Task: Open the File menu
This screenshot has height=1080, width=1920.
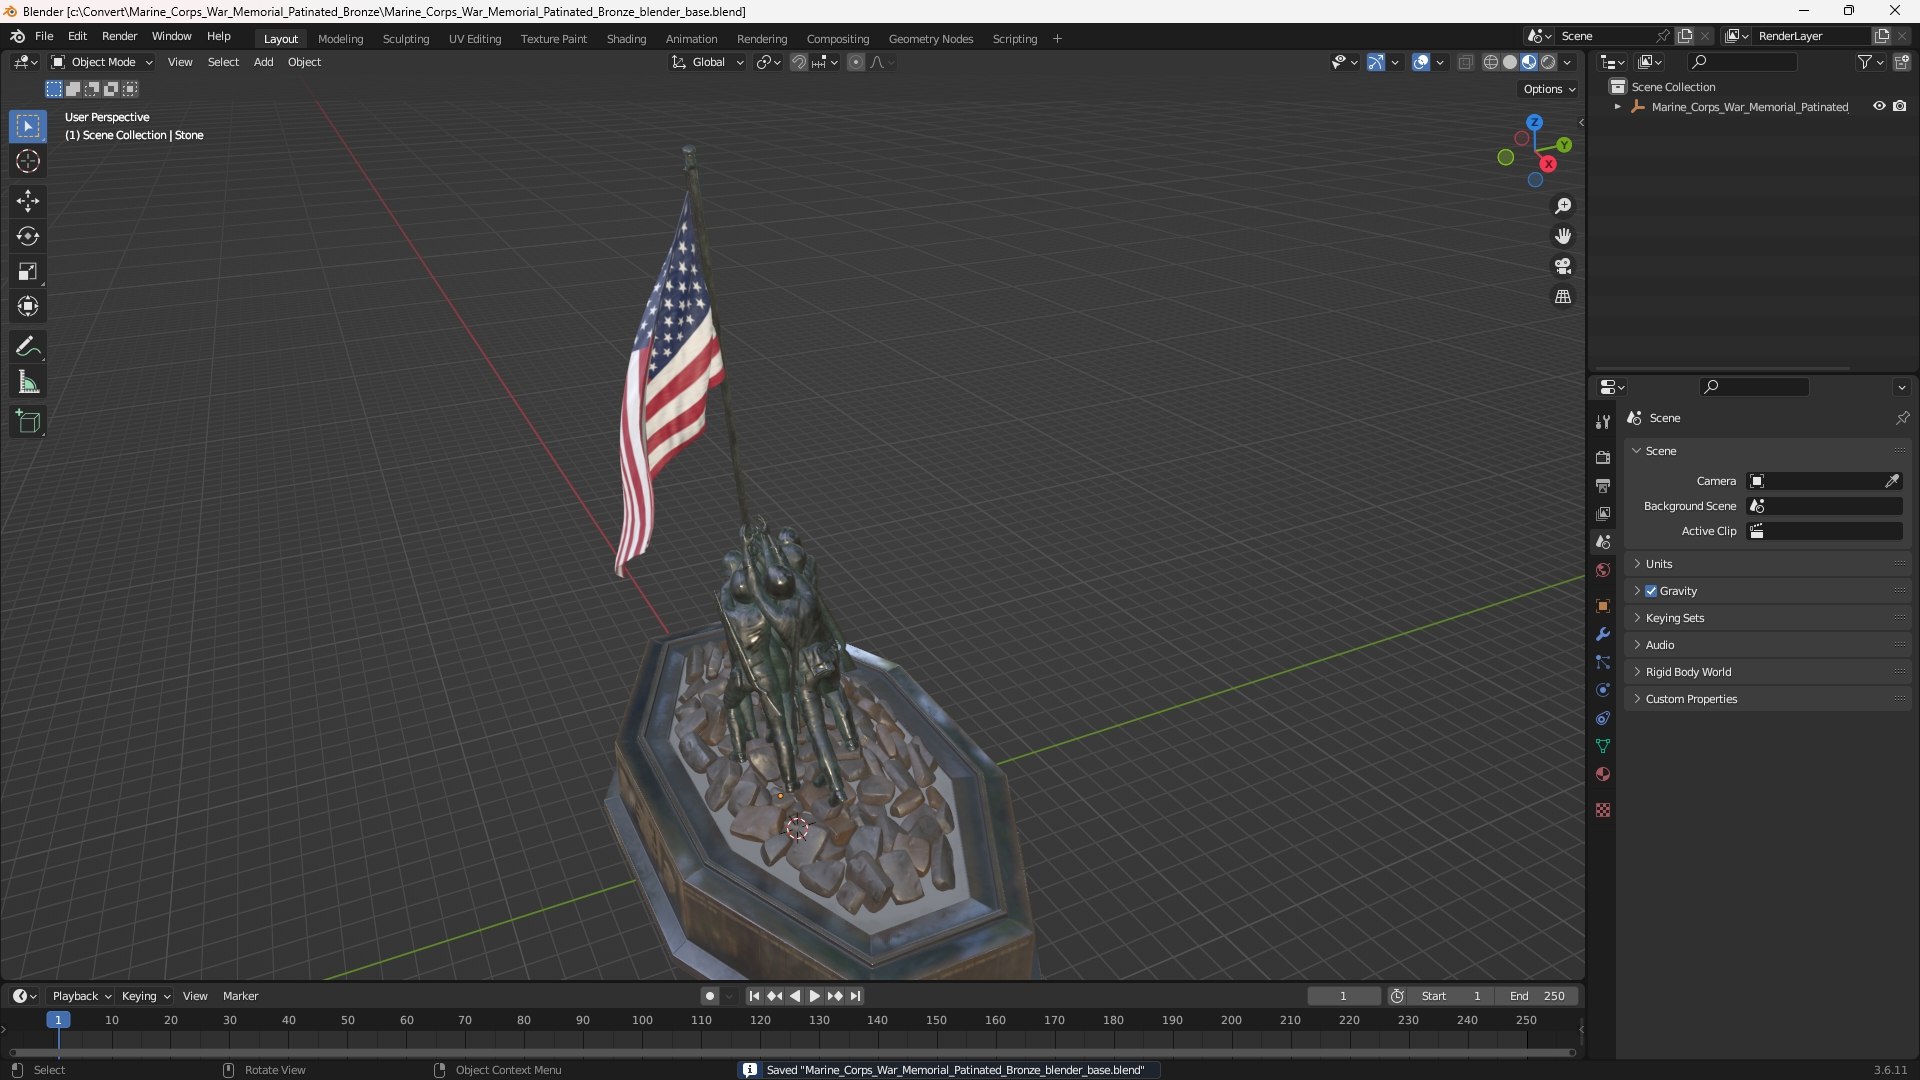Action: coord(44,36)
